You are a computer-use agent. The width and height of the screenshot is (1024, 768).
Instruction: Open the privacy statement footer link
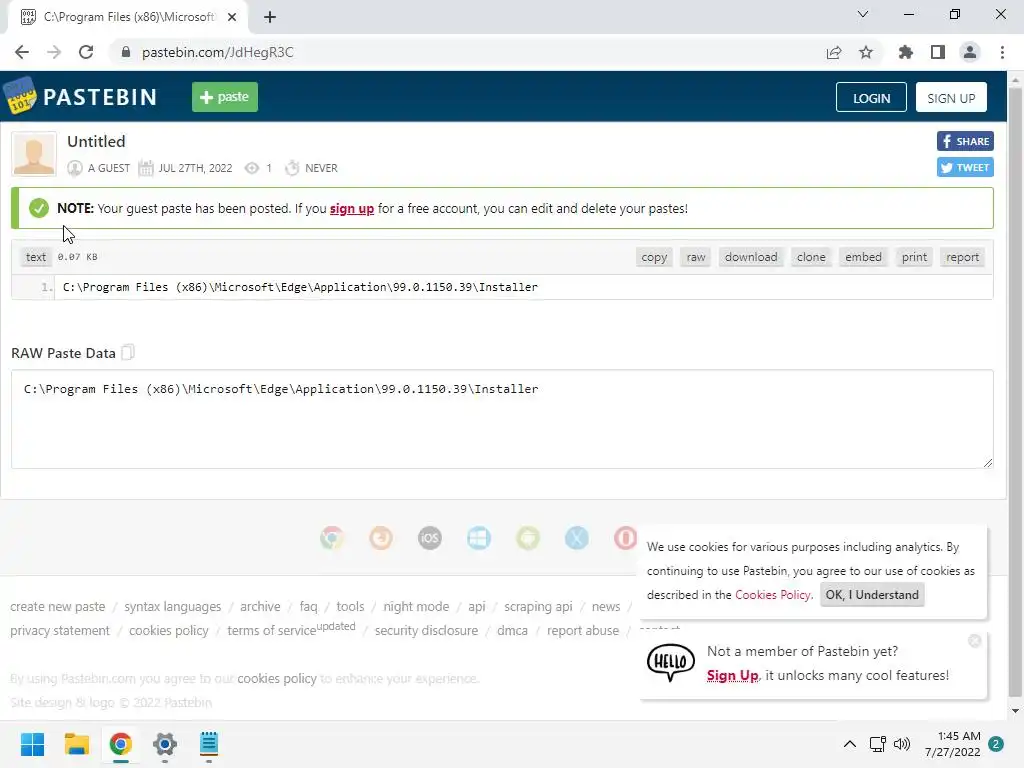(59, 630)
